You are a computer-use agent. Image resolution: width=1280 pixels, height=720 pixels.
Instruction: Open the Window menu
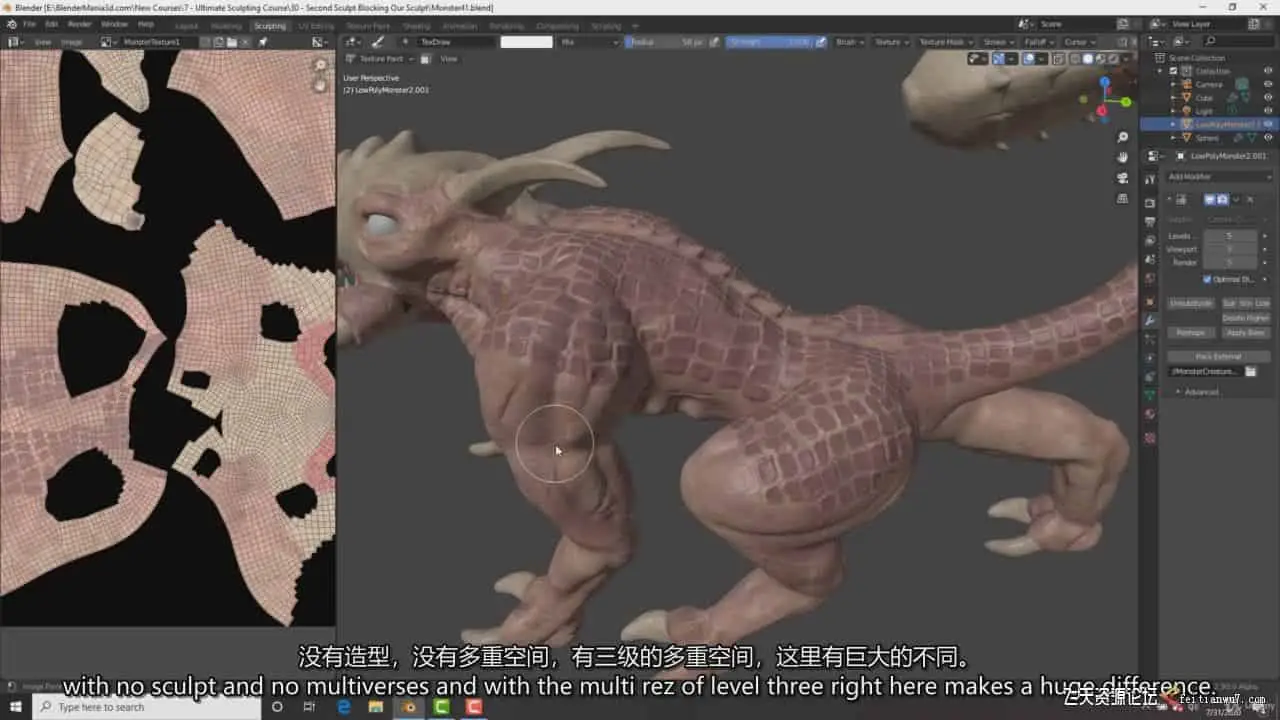pyautogui.click(x=114, y=24)
